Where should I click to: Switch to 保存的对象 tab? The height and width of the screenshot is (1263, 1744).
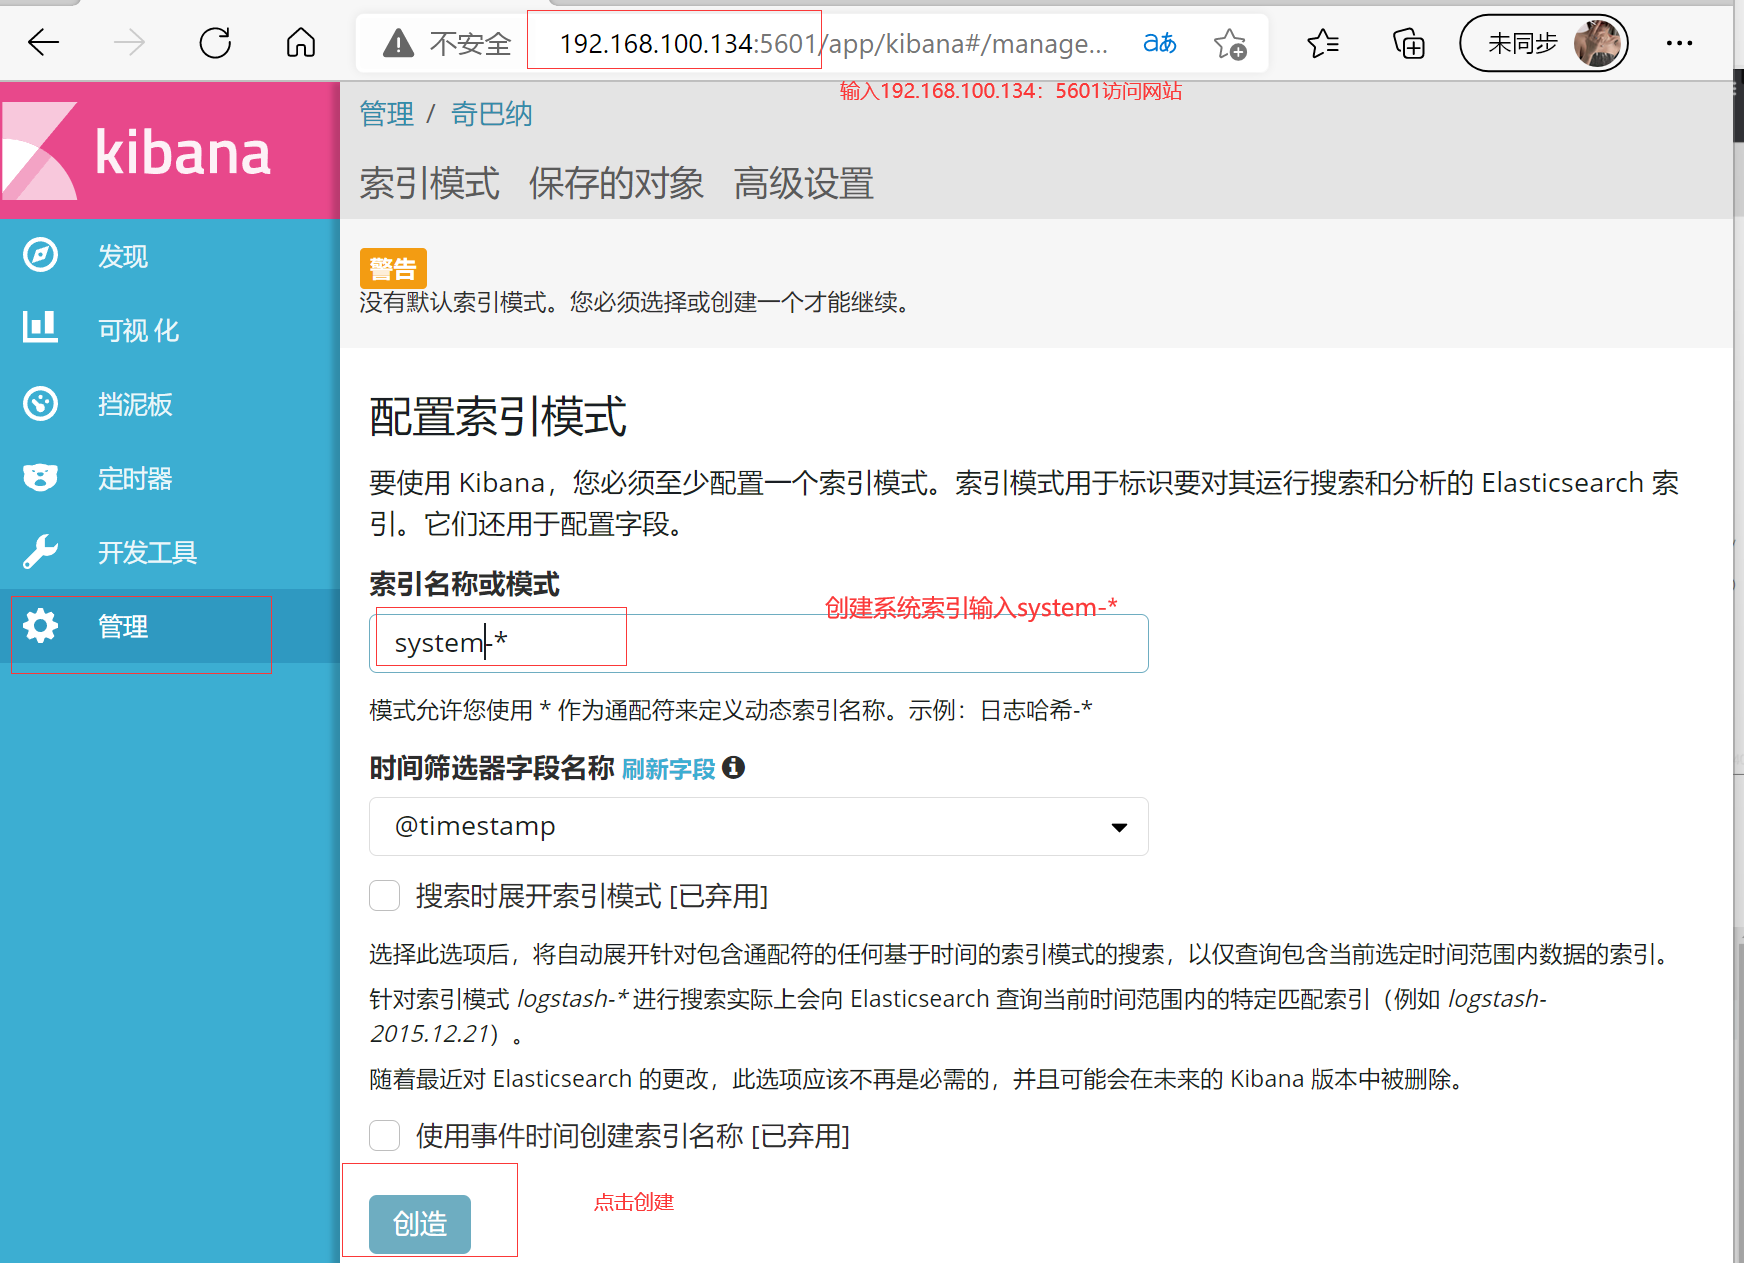click(x=616, y=183)
